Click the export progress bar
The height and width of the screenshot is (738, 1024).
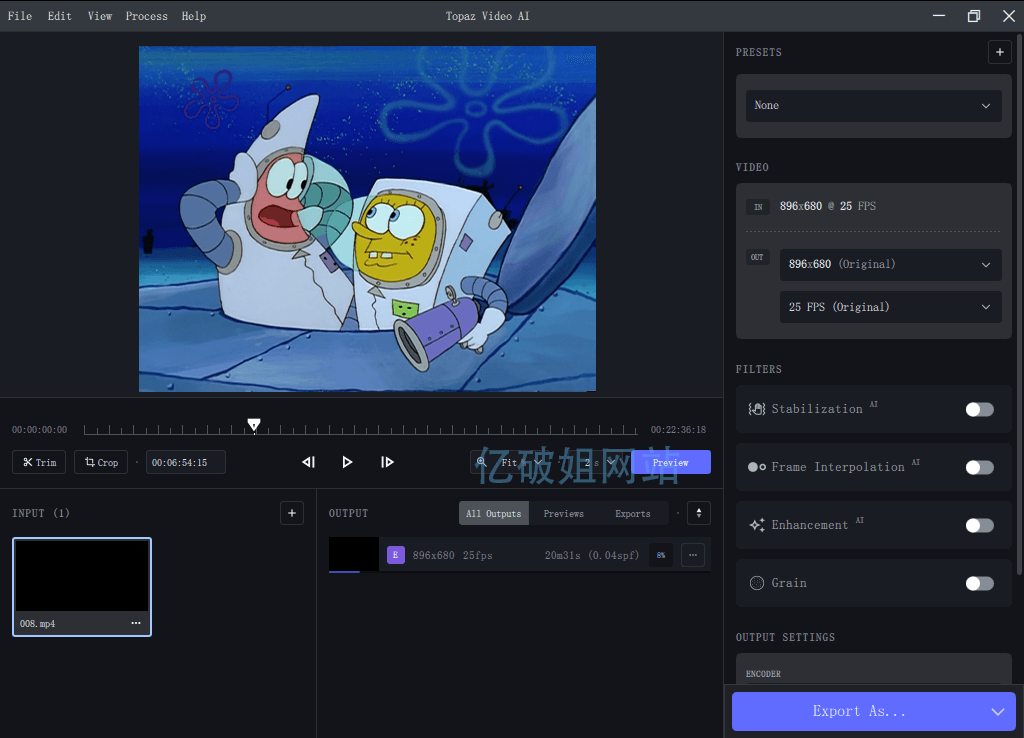[344, 572]
